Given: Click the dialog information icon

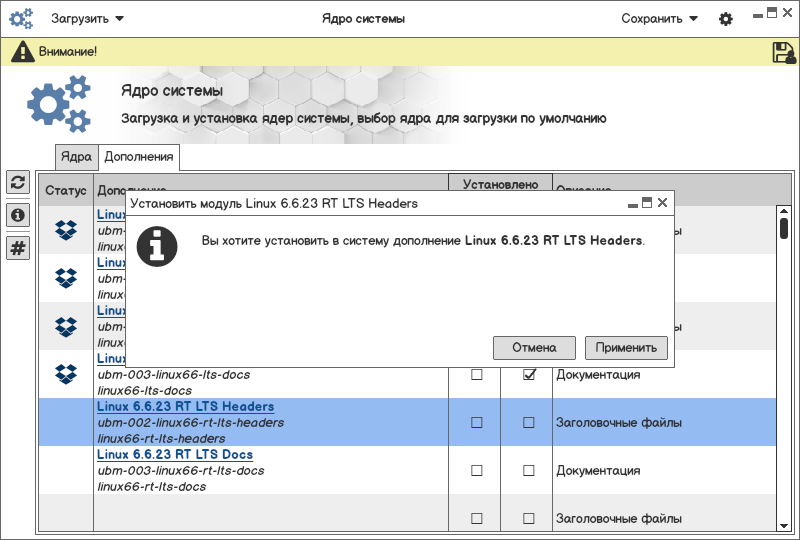Looking at the screenshot, I should click(x=157, y=247).
